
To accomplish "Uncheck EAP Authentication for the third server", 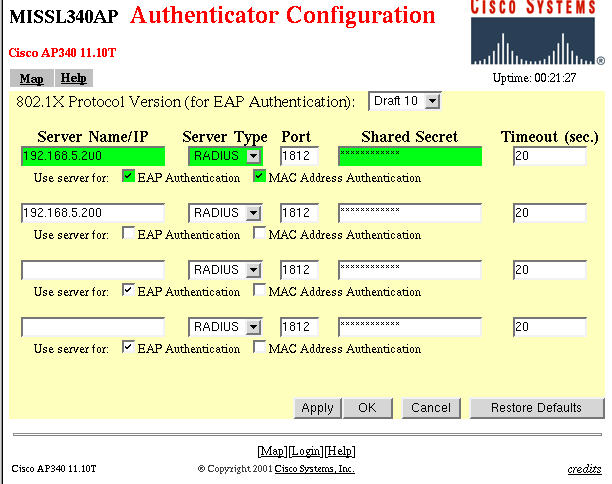I will [x=128, y=290].
